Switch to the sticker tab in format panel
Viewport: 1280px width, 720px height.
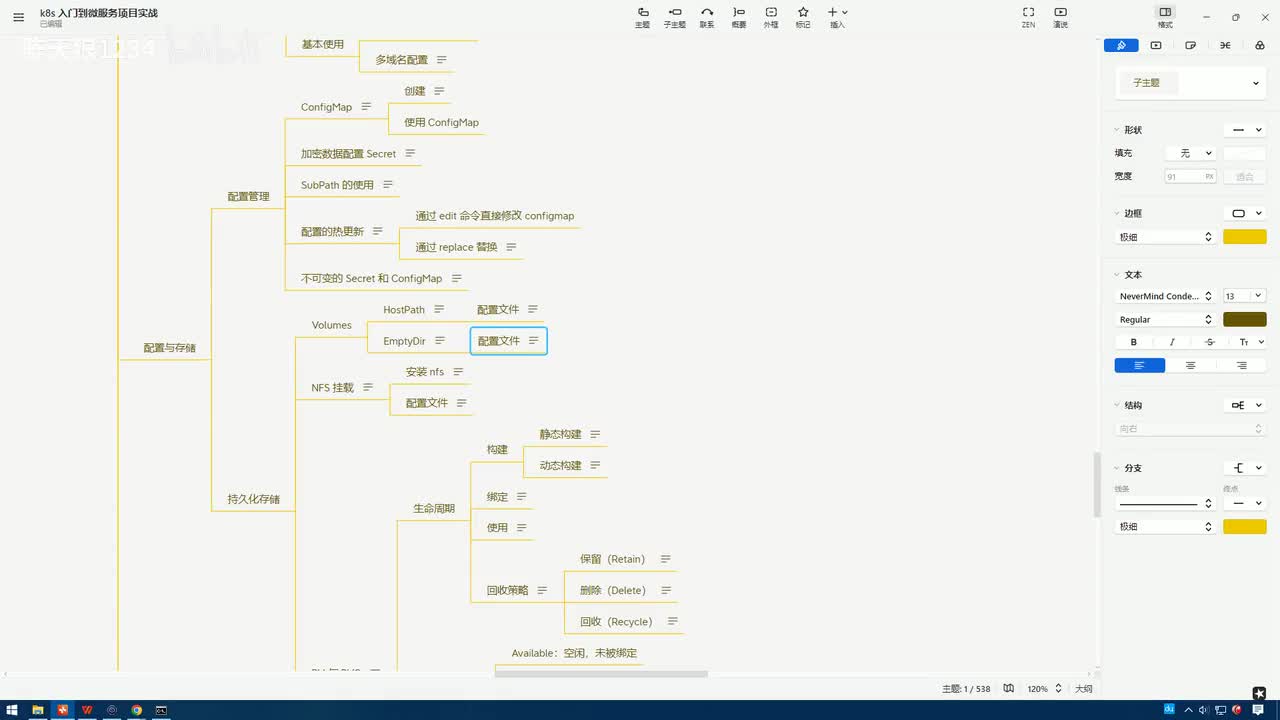coord(1190,45)
